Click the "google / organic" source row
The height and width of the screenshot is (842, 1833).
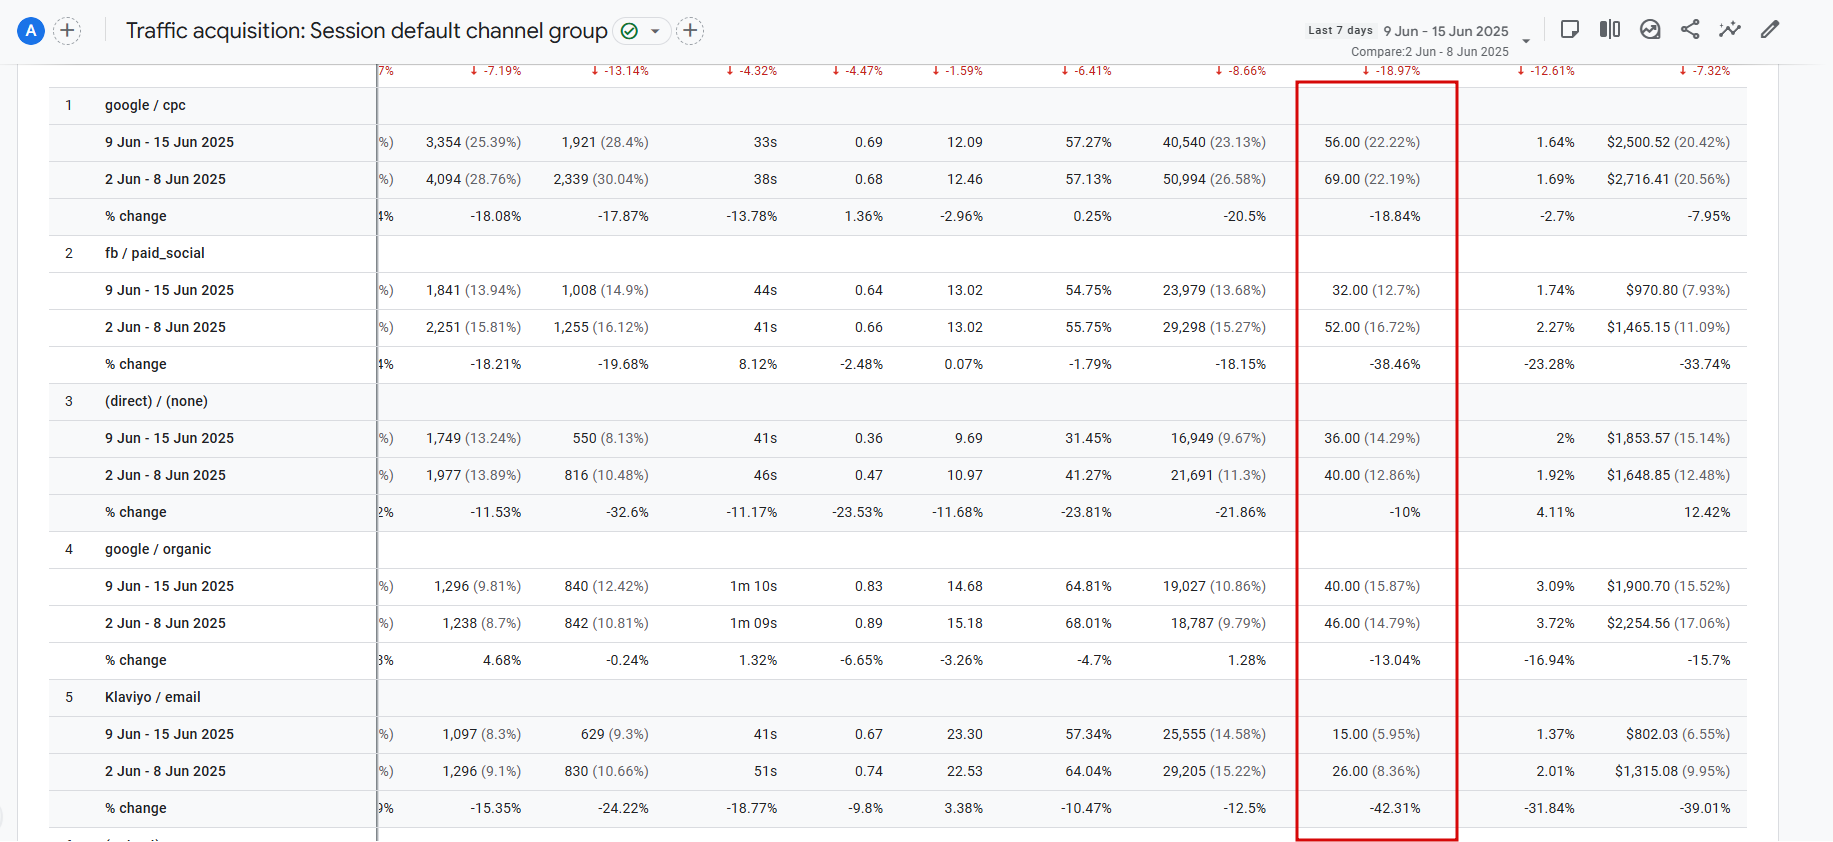pos(158,549)
